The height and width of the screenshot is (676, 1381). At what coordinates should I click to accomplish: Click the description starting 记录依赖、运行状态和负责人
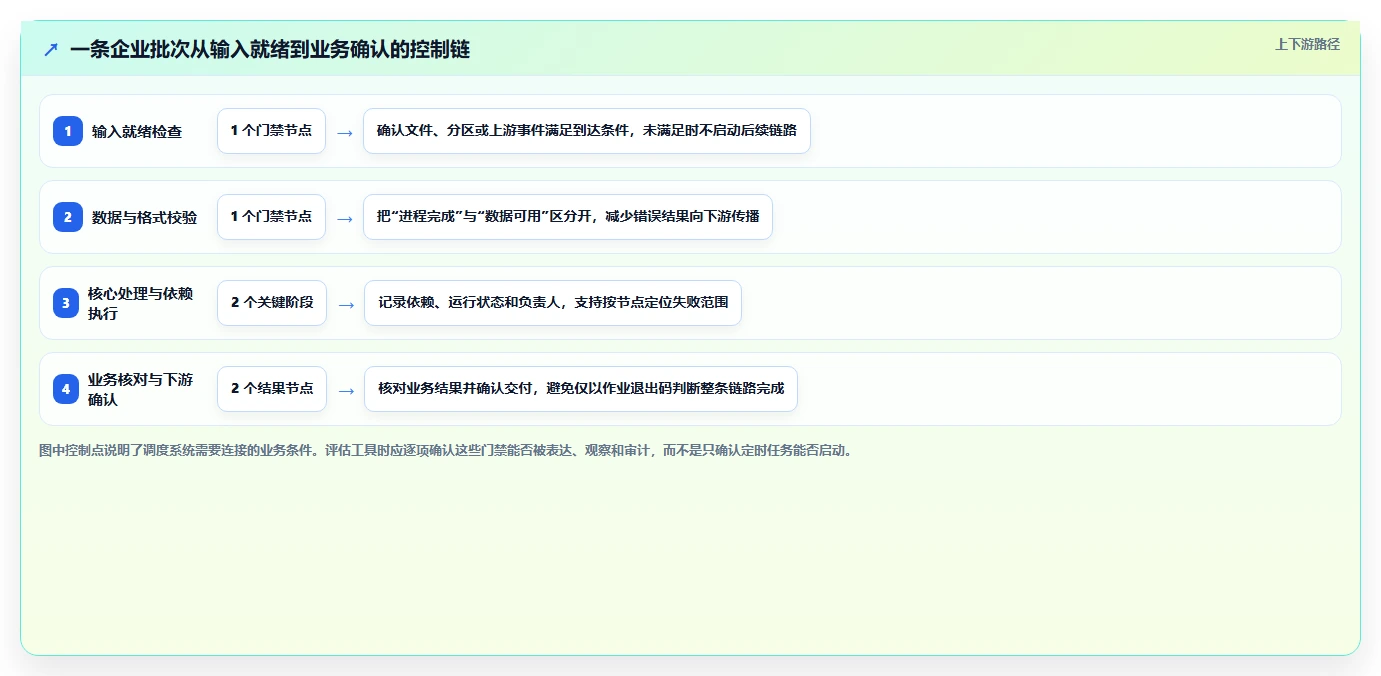point(553,303)
